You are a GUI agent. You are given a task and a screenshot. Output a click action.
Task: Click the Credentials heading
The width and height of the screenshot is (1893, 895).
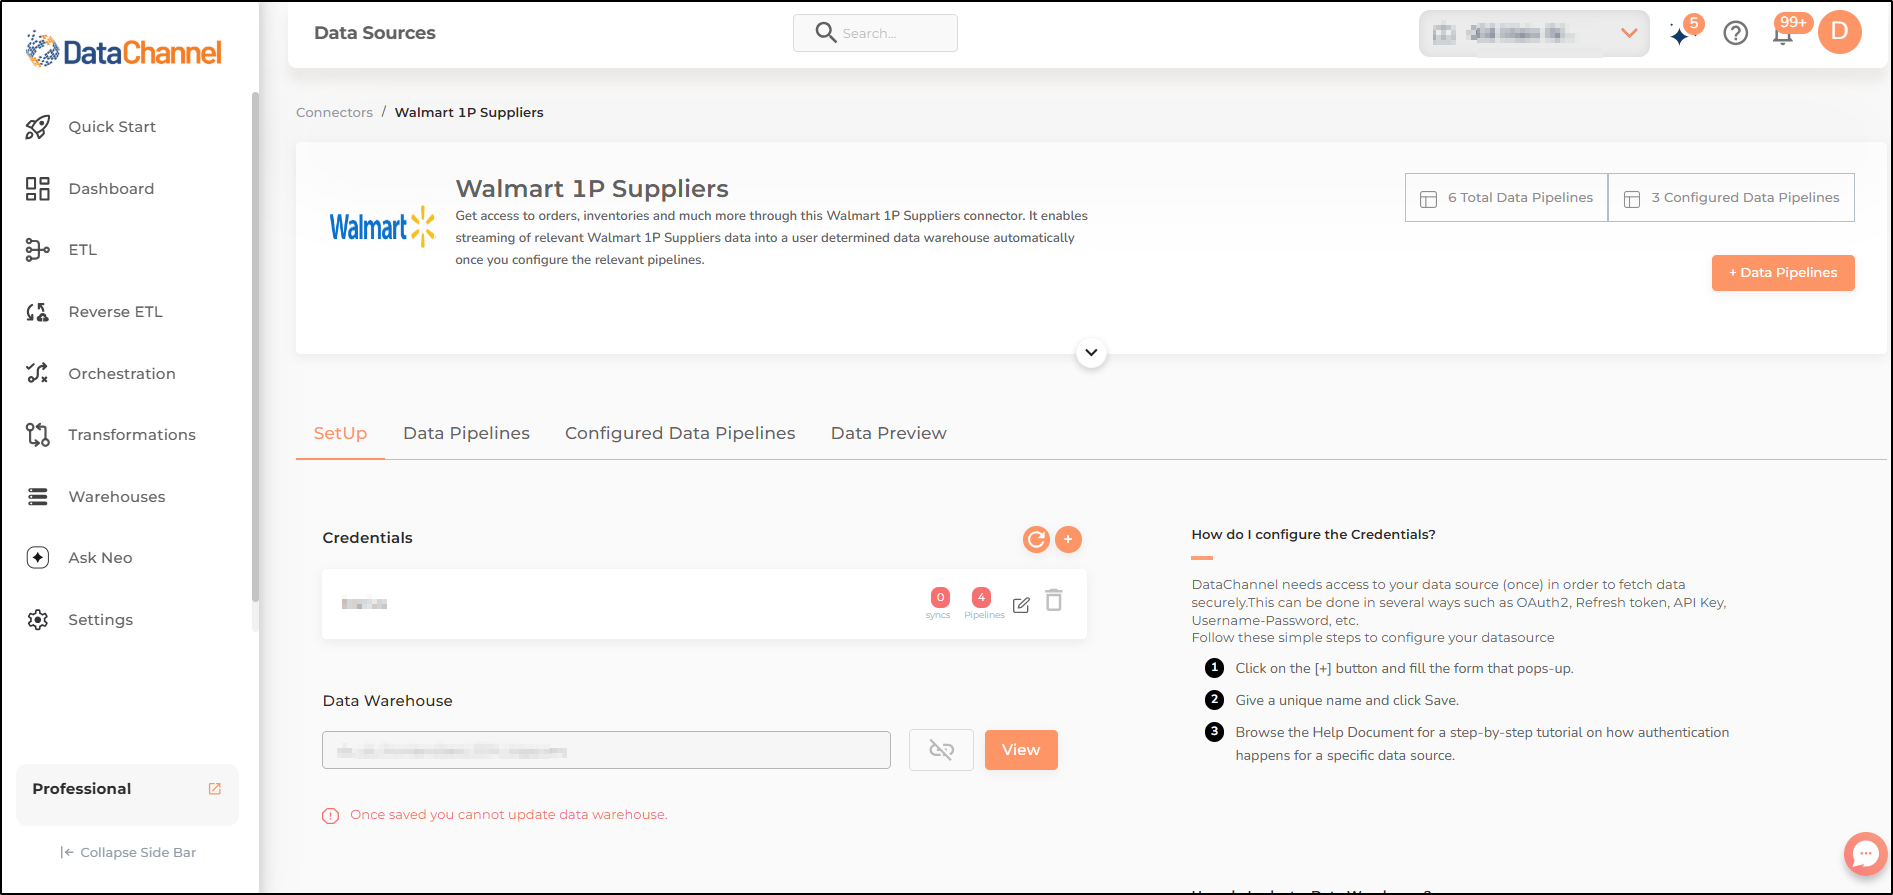pos(367,538)
